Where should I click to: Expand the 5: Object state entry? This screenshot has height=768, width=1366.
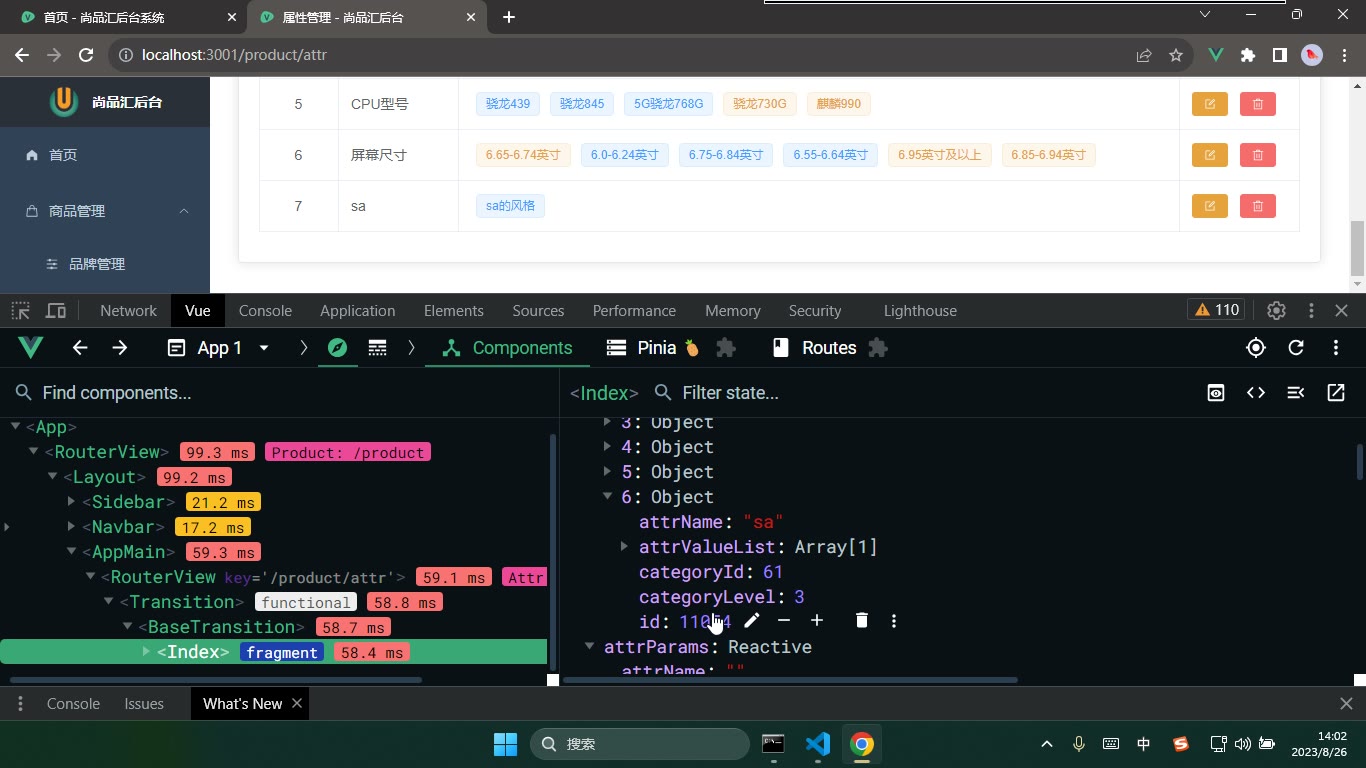(607, 472)
